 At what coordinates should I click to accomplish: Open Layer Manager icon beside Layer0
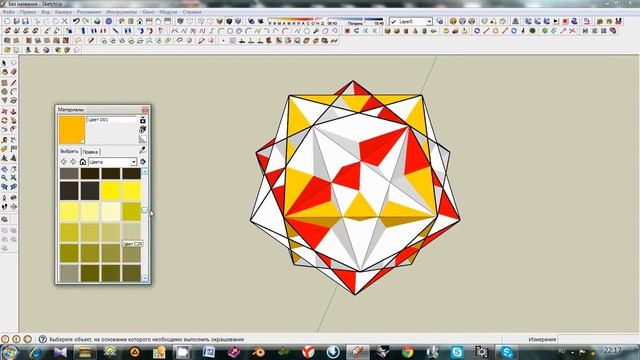[x=440, y=21]
